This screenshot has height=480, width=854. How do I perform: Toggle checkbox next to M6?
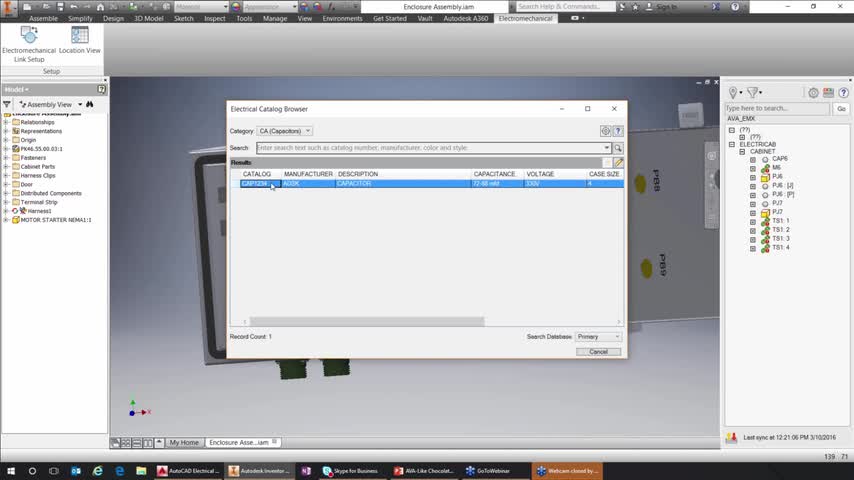[753, 168]
